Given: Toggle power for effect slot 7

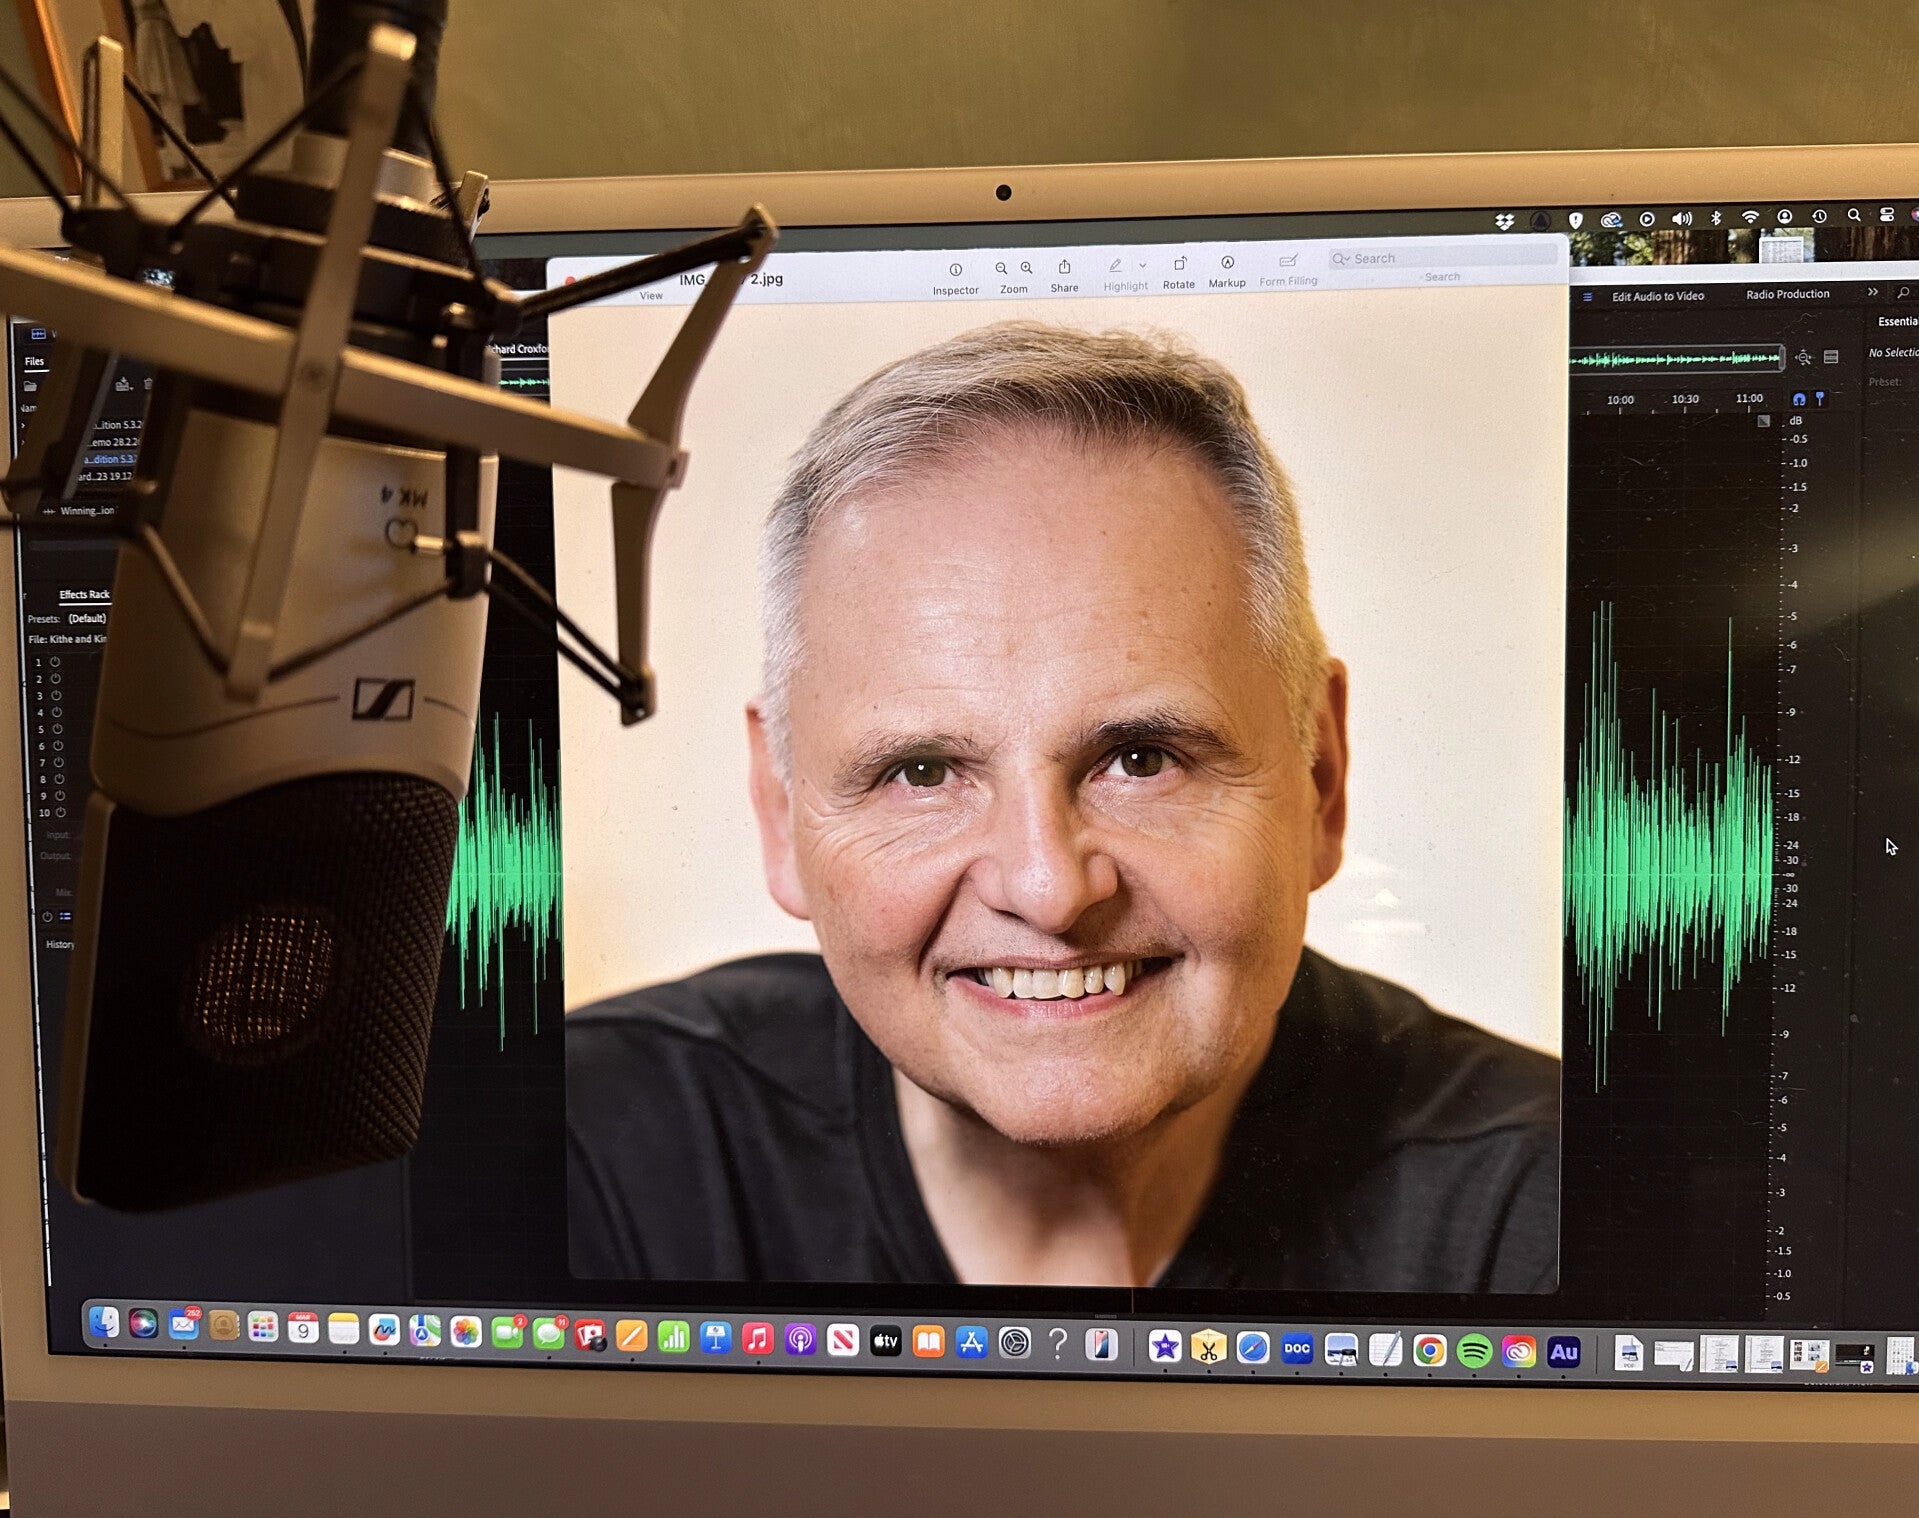Looking at the screenshot, I should click(58, 762).
